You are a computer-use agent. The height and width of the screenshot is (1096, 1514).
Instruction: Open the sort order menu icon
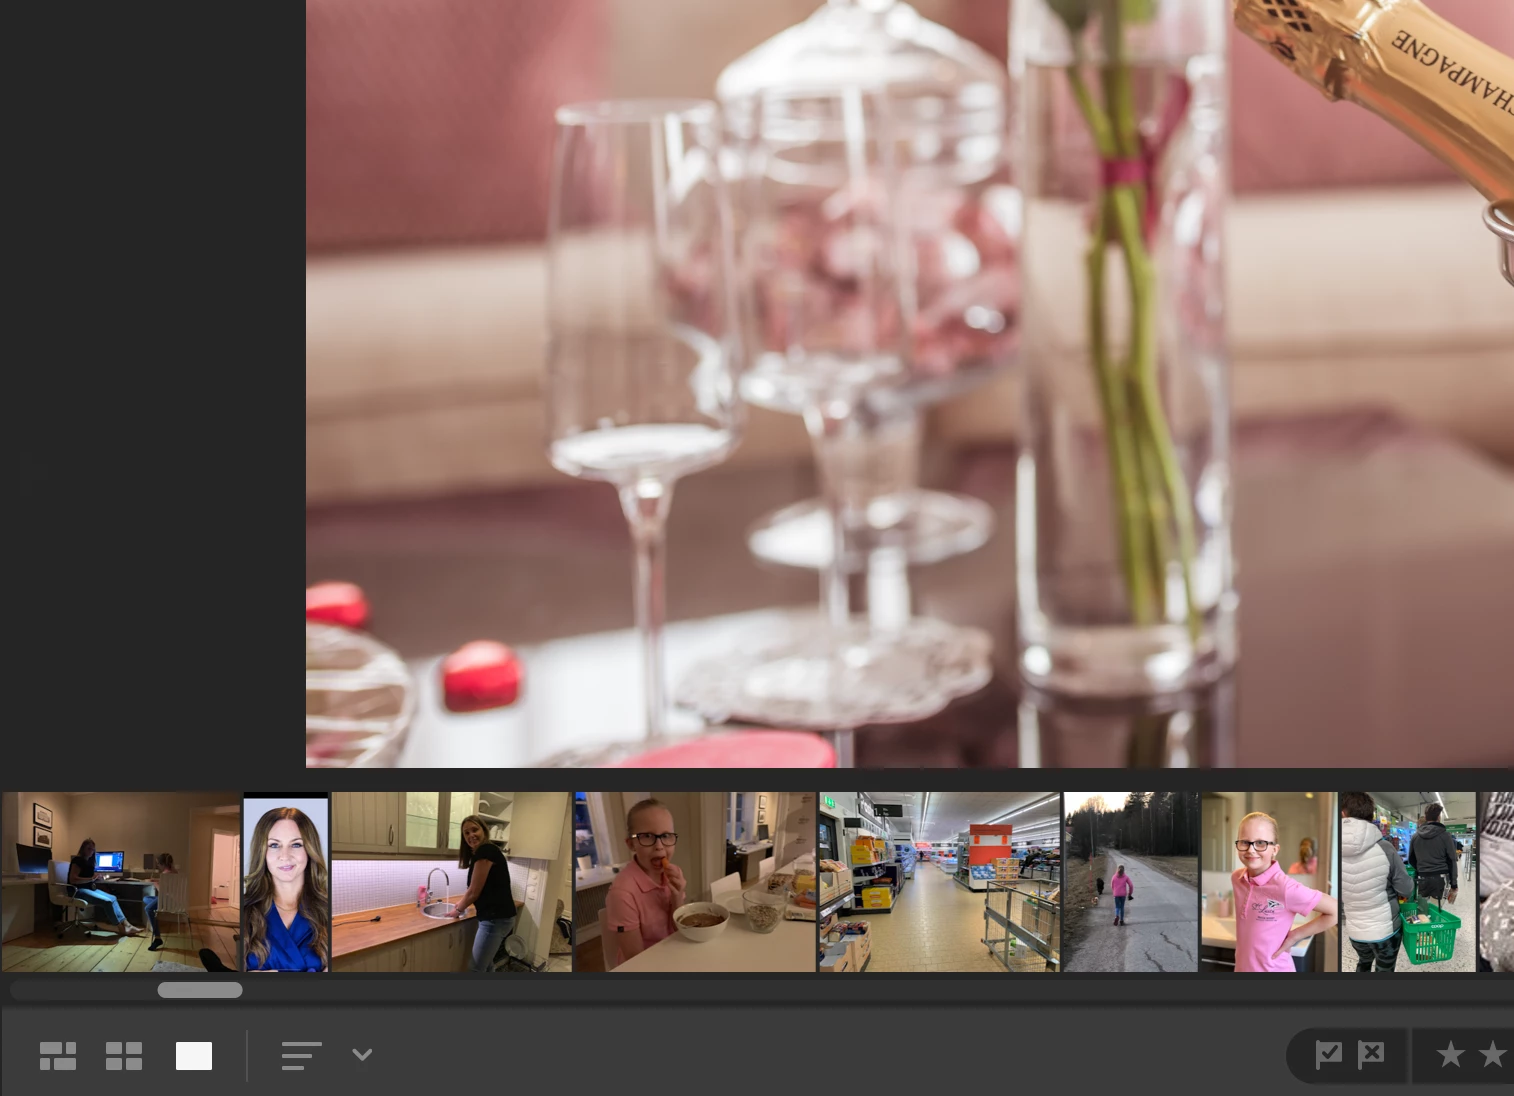pos(301,1056)
